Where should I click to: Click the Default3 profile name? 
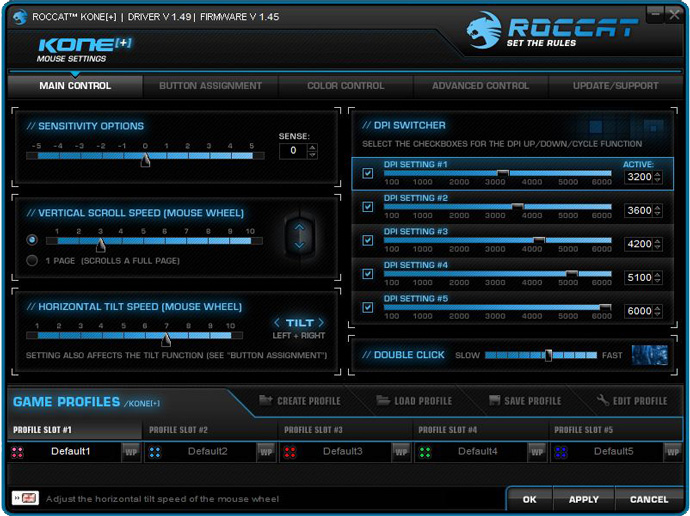pyautogui.click(x=343, y=451)
